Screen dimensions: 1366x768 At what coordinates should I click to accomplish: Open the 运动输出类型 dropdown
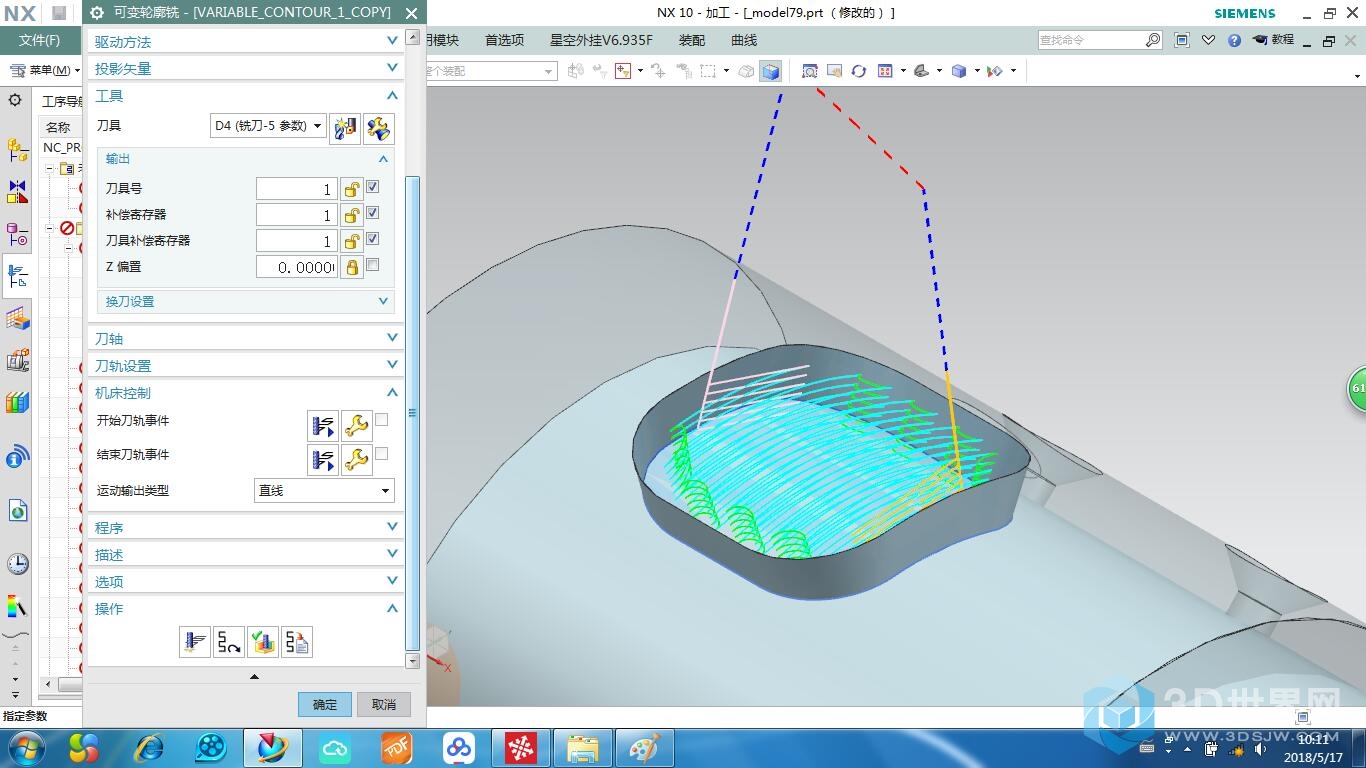(x=324, y=491)
